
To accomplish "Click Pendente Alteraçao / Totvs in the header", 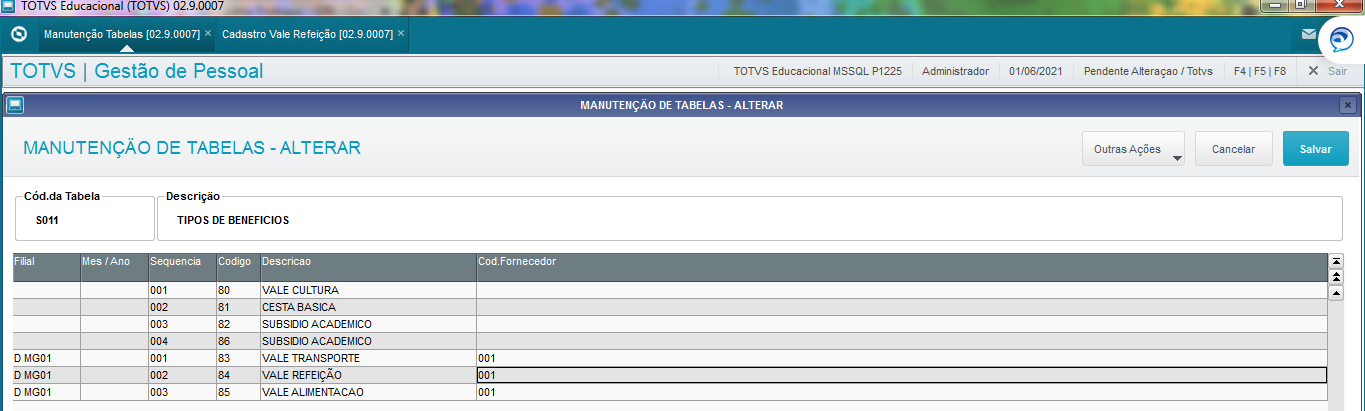I will (x=1148, y=71).
